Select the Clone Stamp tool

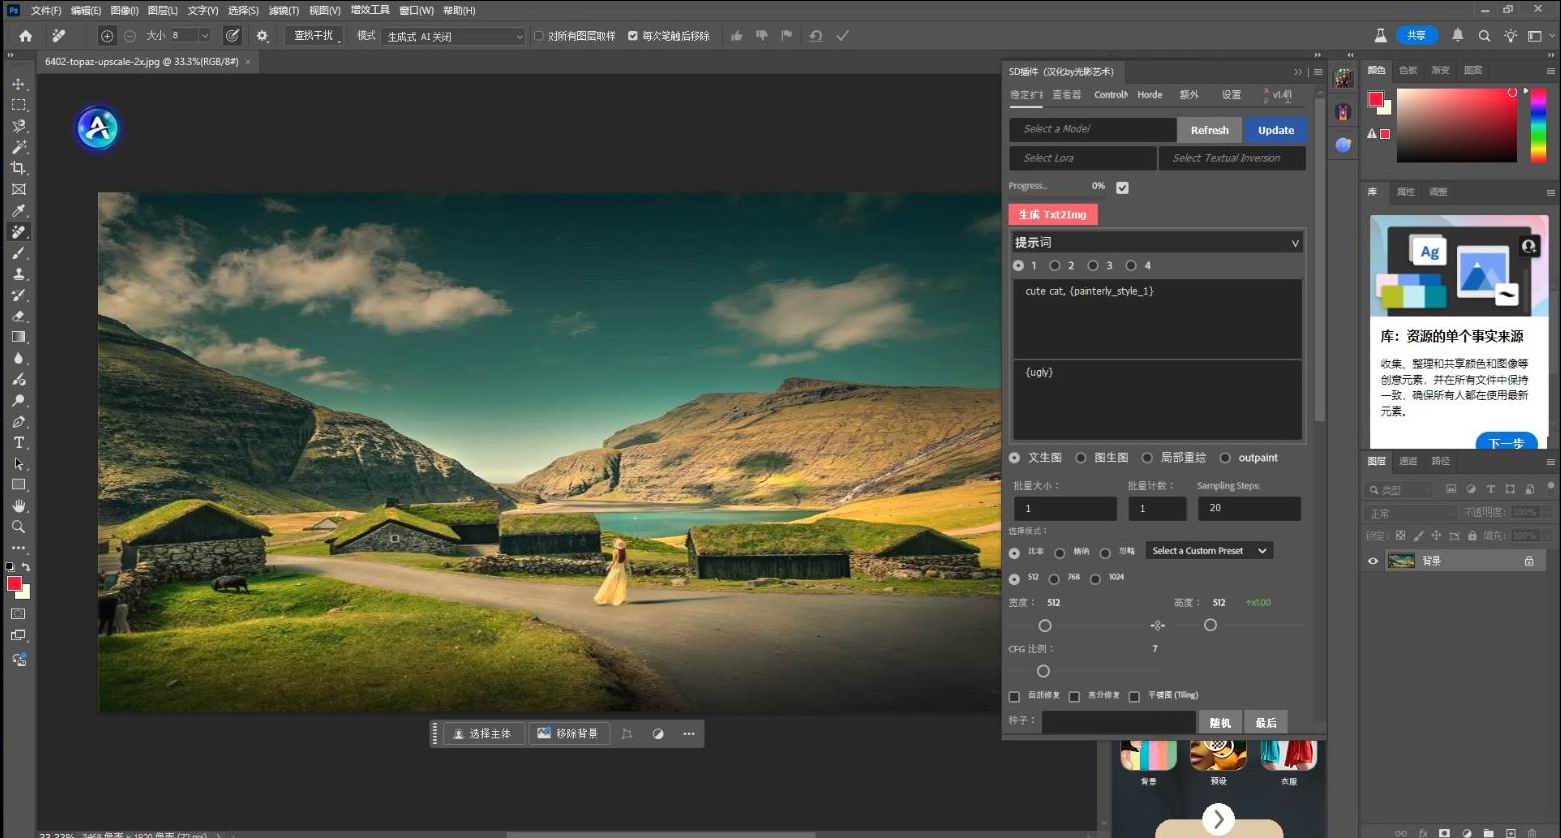[x=18, y=274]
